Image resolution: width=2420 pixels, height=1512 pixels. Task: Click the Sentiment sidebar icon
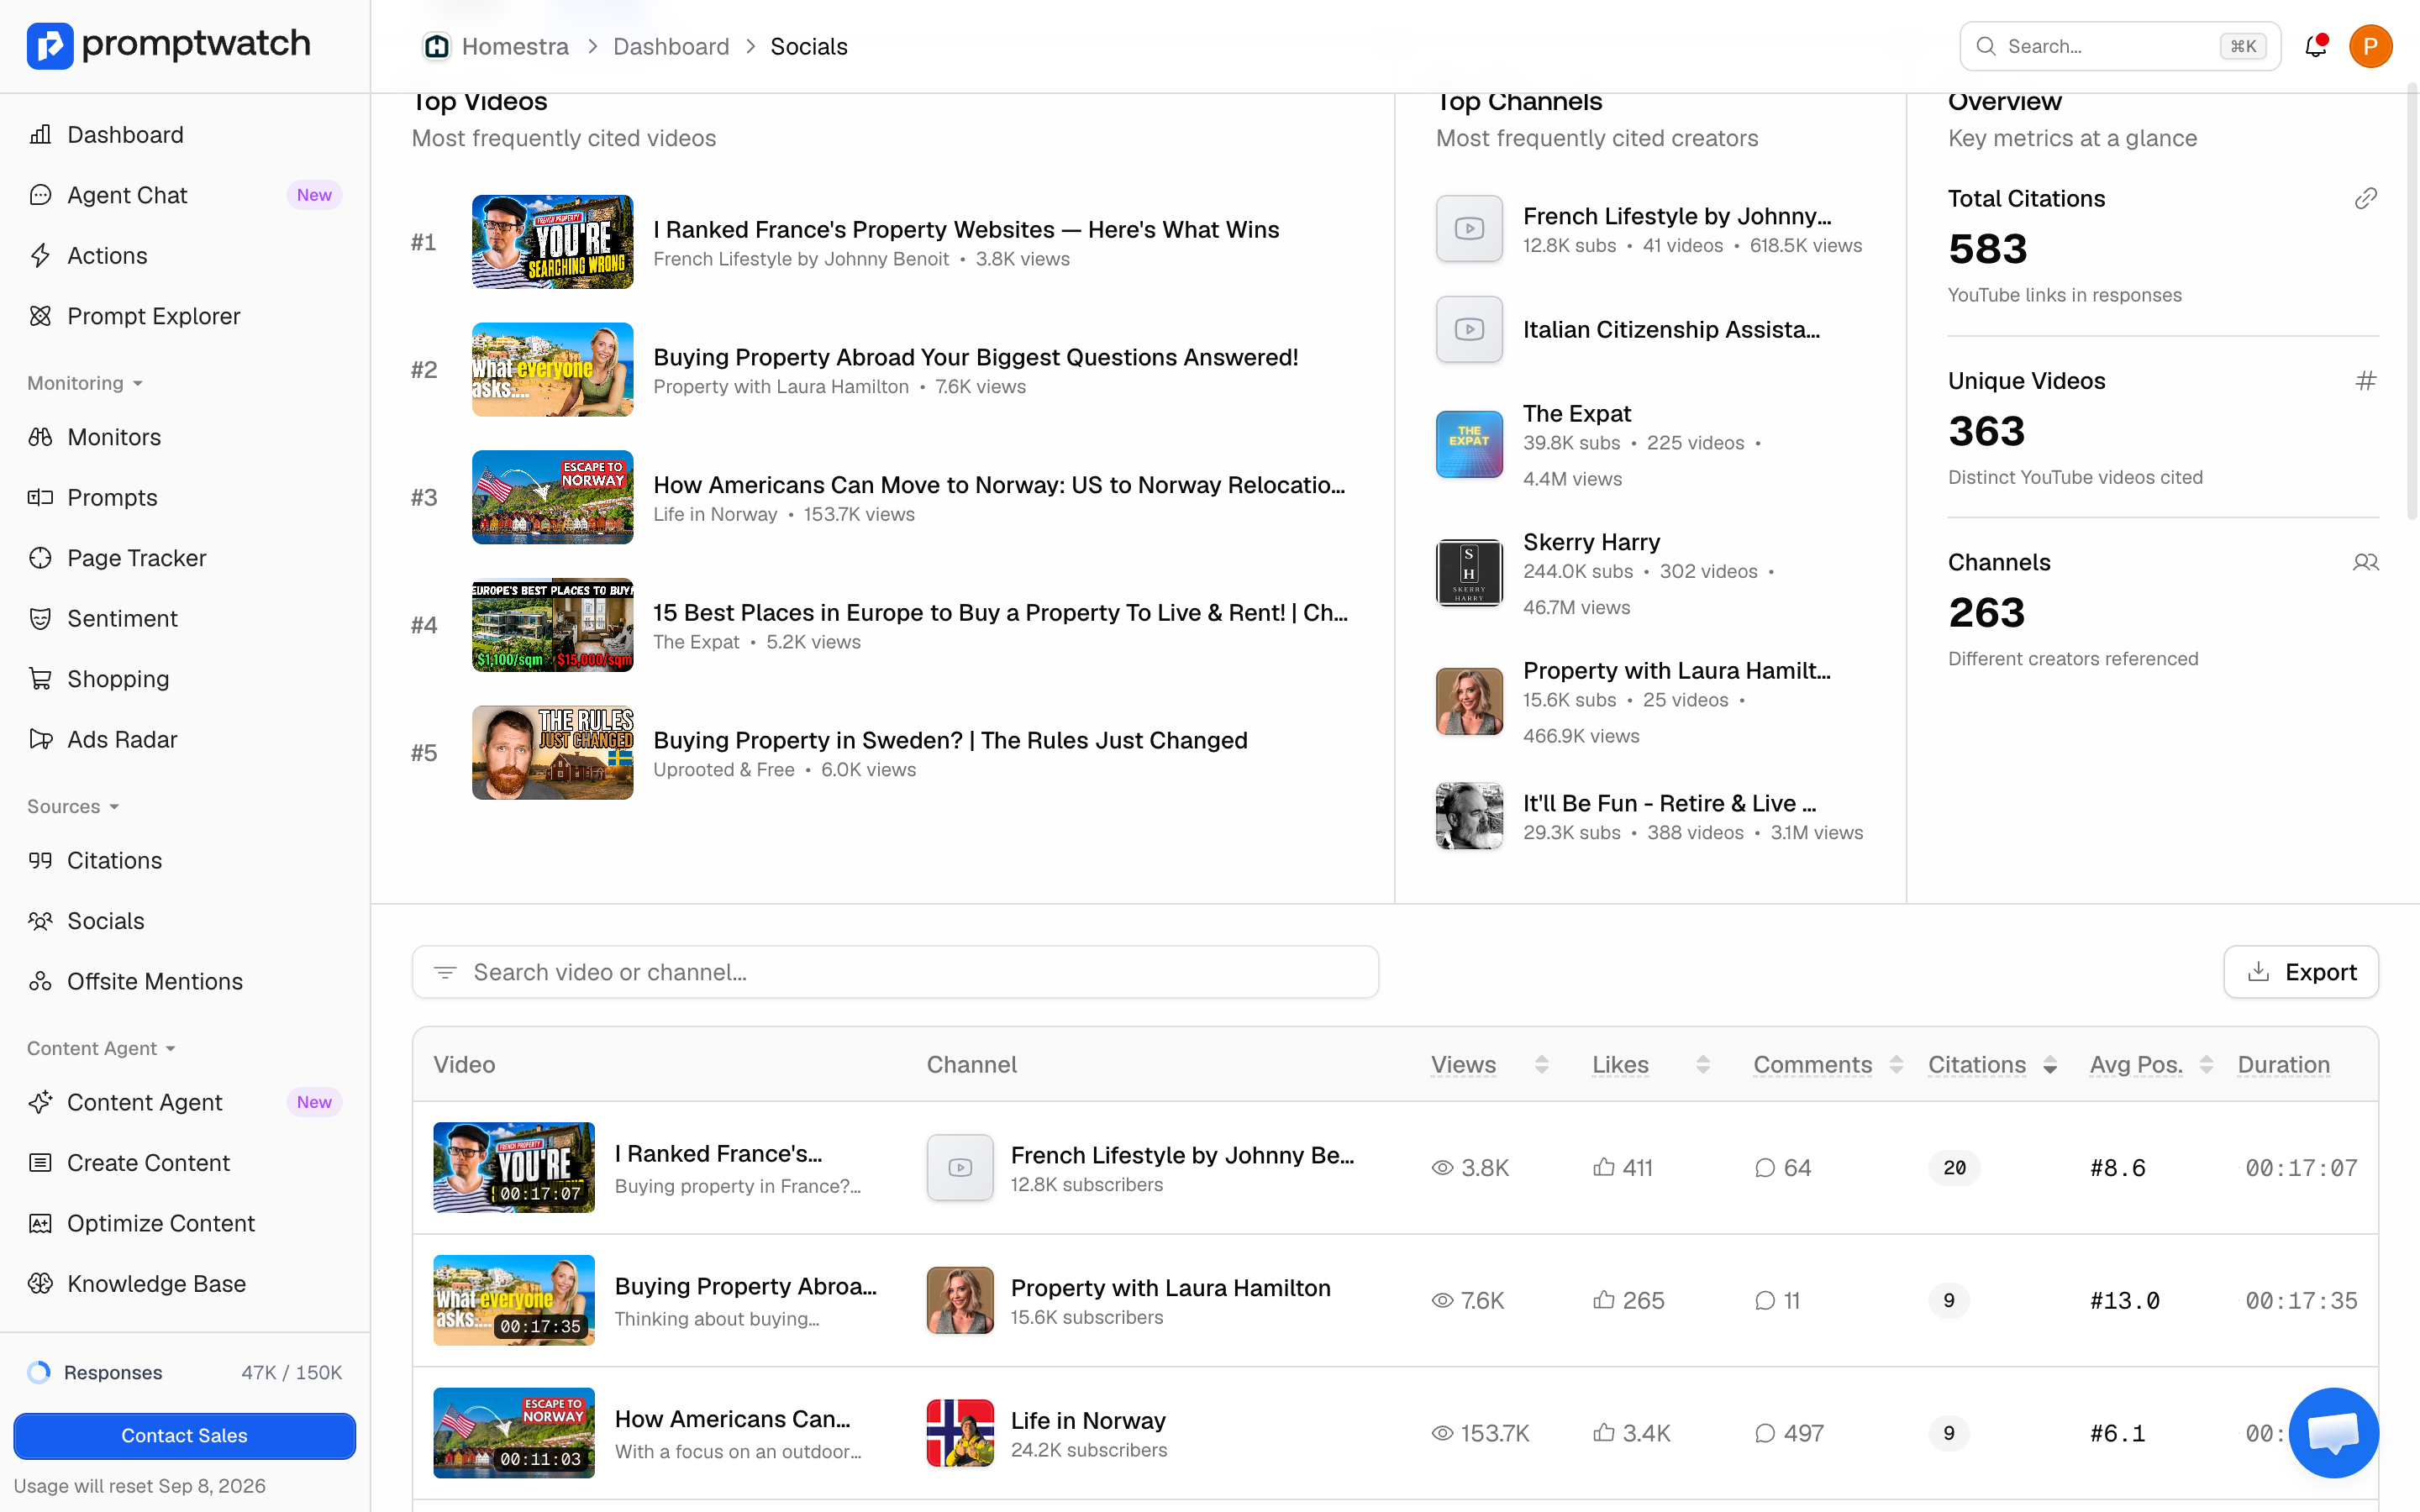click(40, 619)
